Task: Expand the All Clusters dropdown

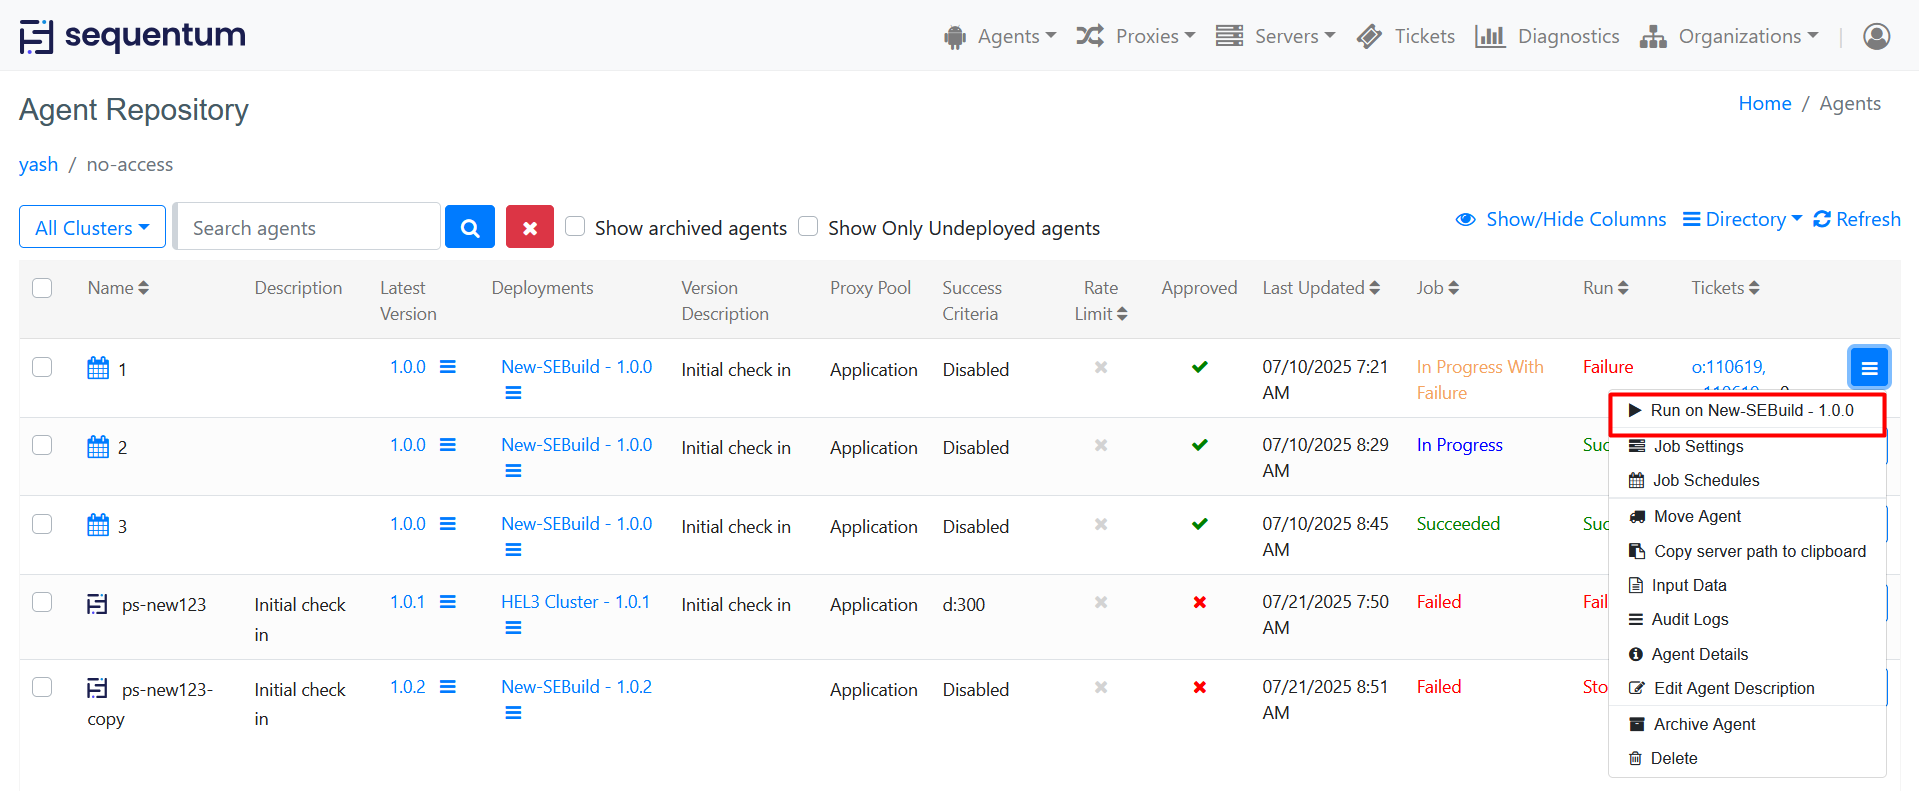Action: click(x=91, y=228)
